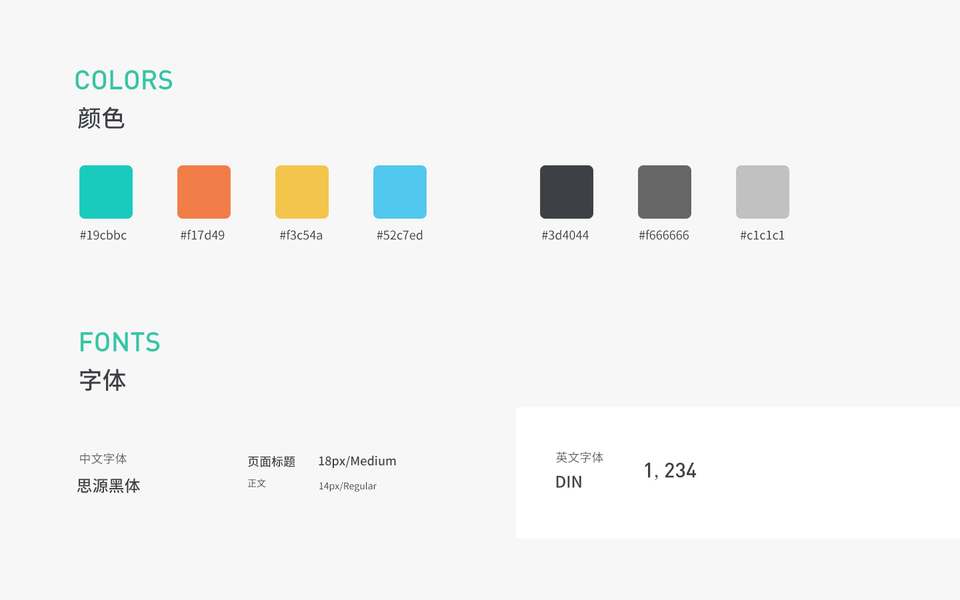Select the dark charcoal #3d4044 swatch
This screenshot has height=600, width=960.
point(566,192)
